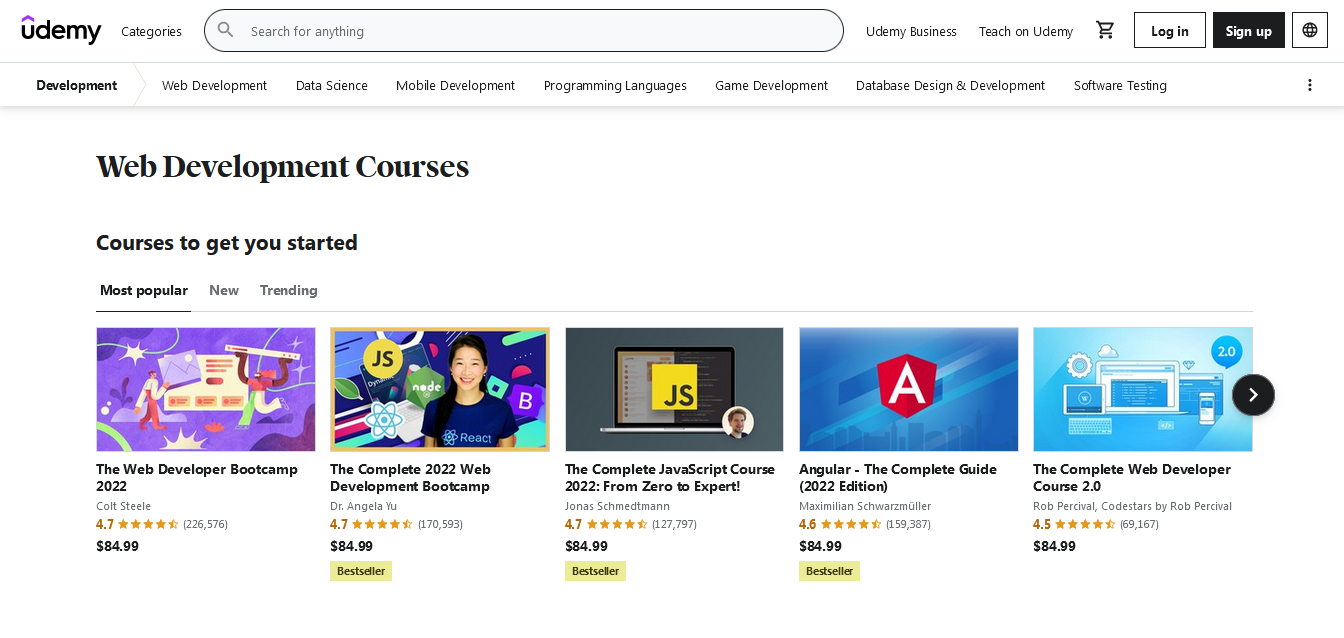
Task: Click star rating of the Angular course
Action: point(851,524)
